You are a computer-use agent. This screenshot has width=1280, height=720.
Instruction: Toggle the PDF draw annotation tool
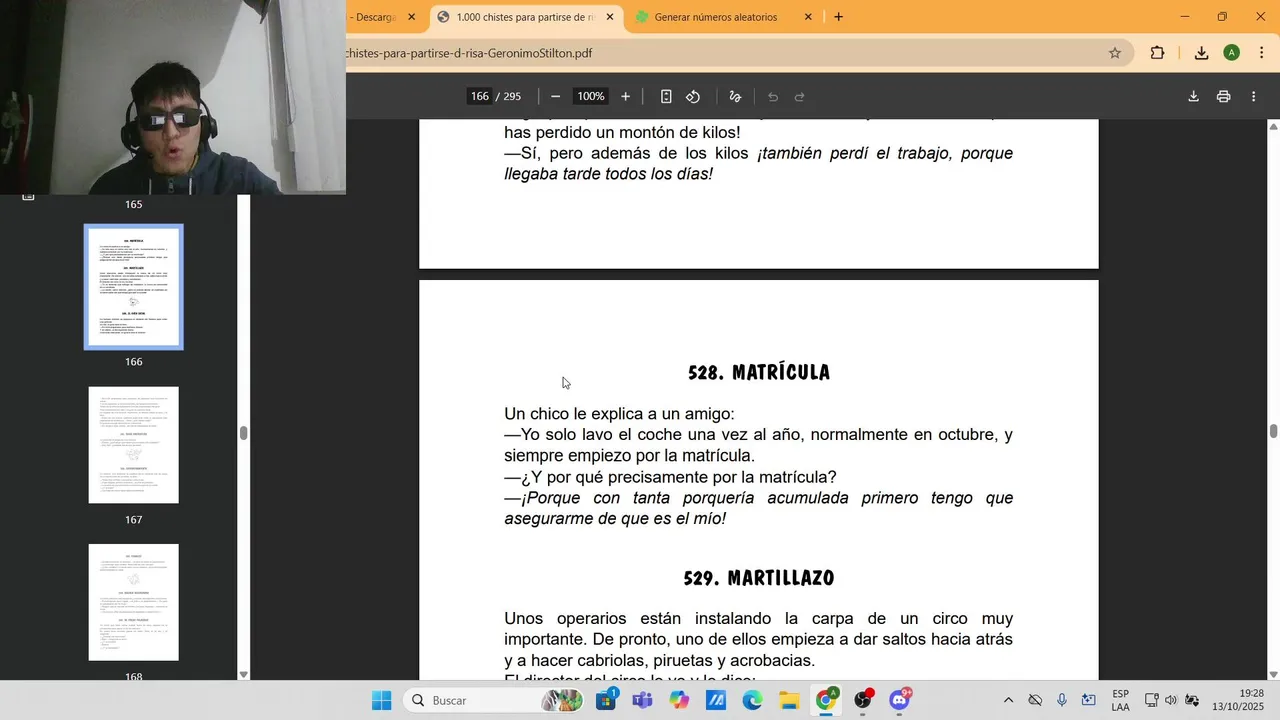[x=735, y=96]
